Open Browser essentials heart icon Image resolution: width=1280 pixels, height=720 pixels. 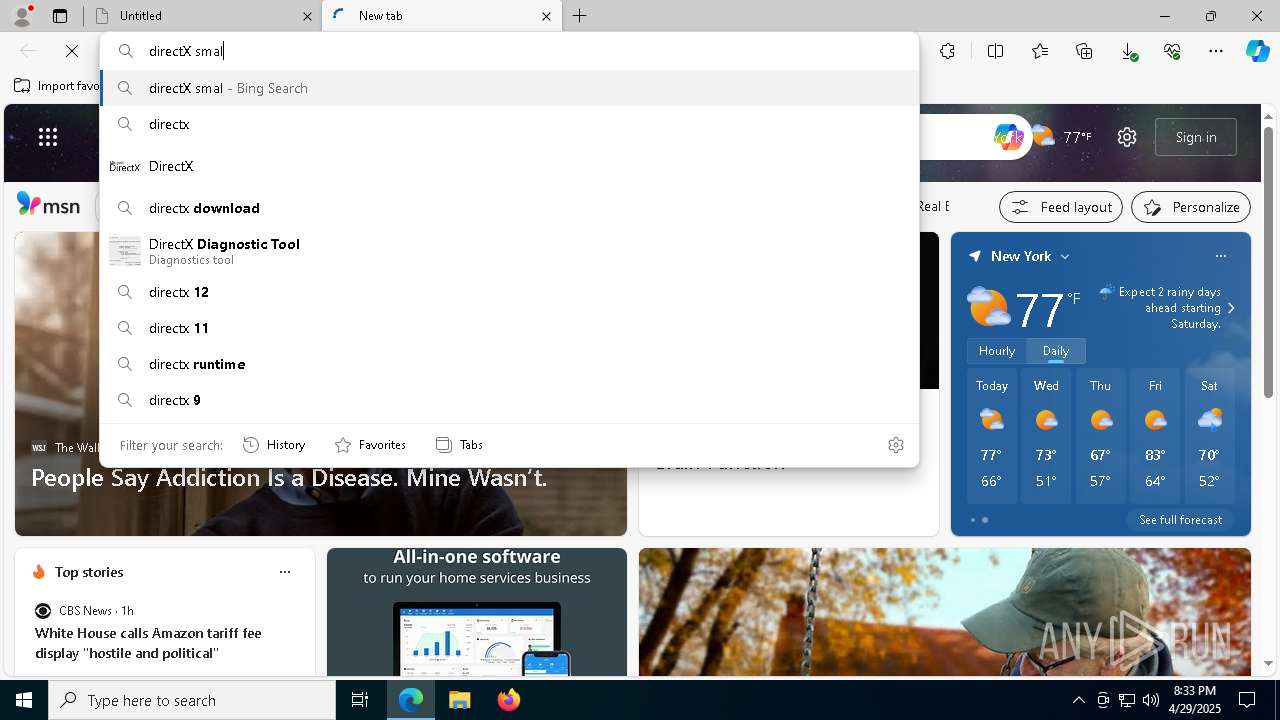pos(1172,51)
